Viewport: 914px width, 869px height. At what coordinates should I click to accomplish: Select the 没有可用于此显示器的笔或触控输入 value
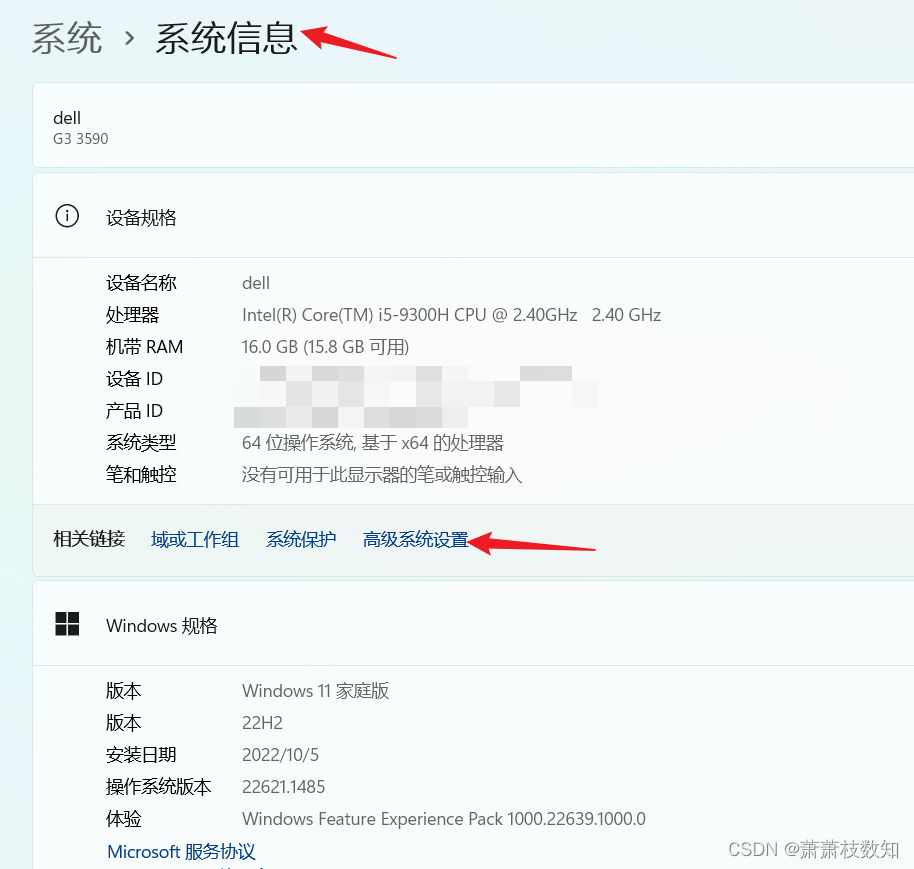382,474
